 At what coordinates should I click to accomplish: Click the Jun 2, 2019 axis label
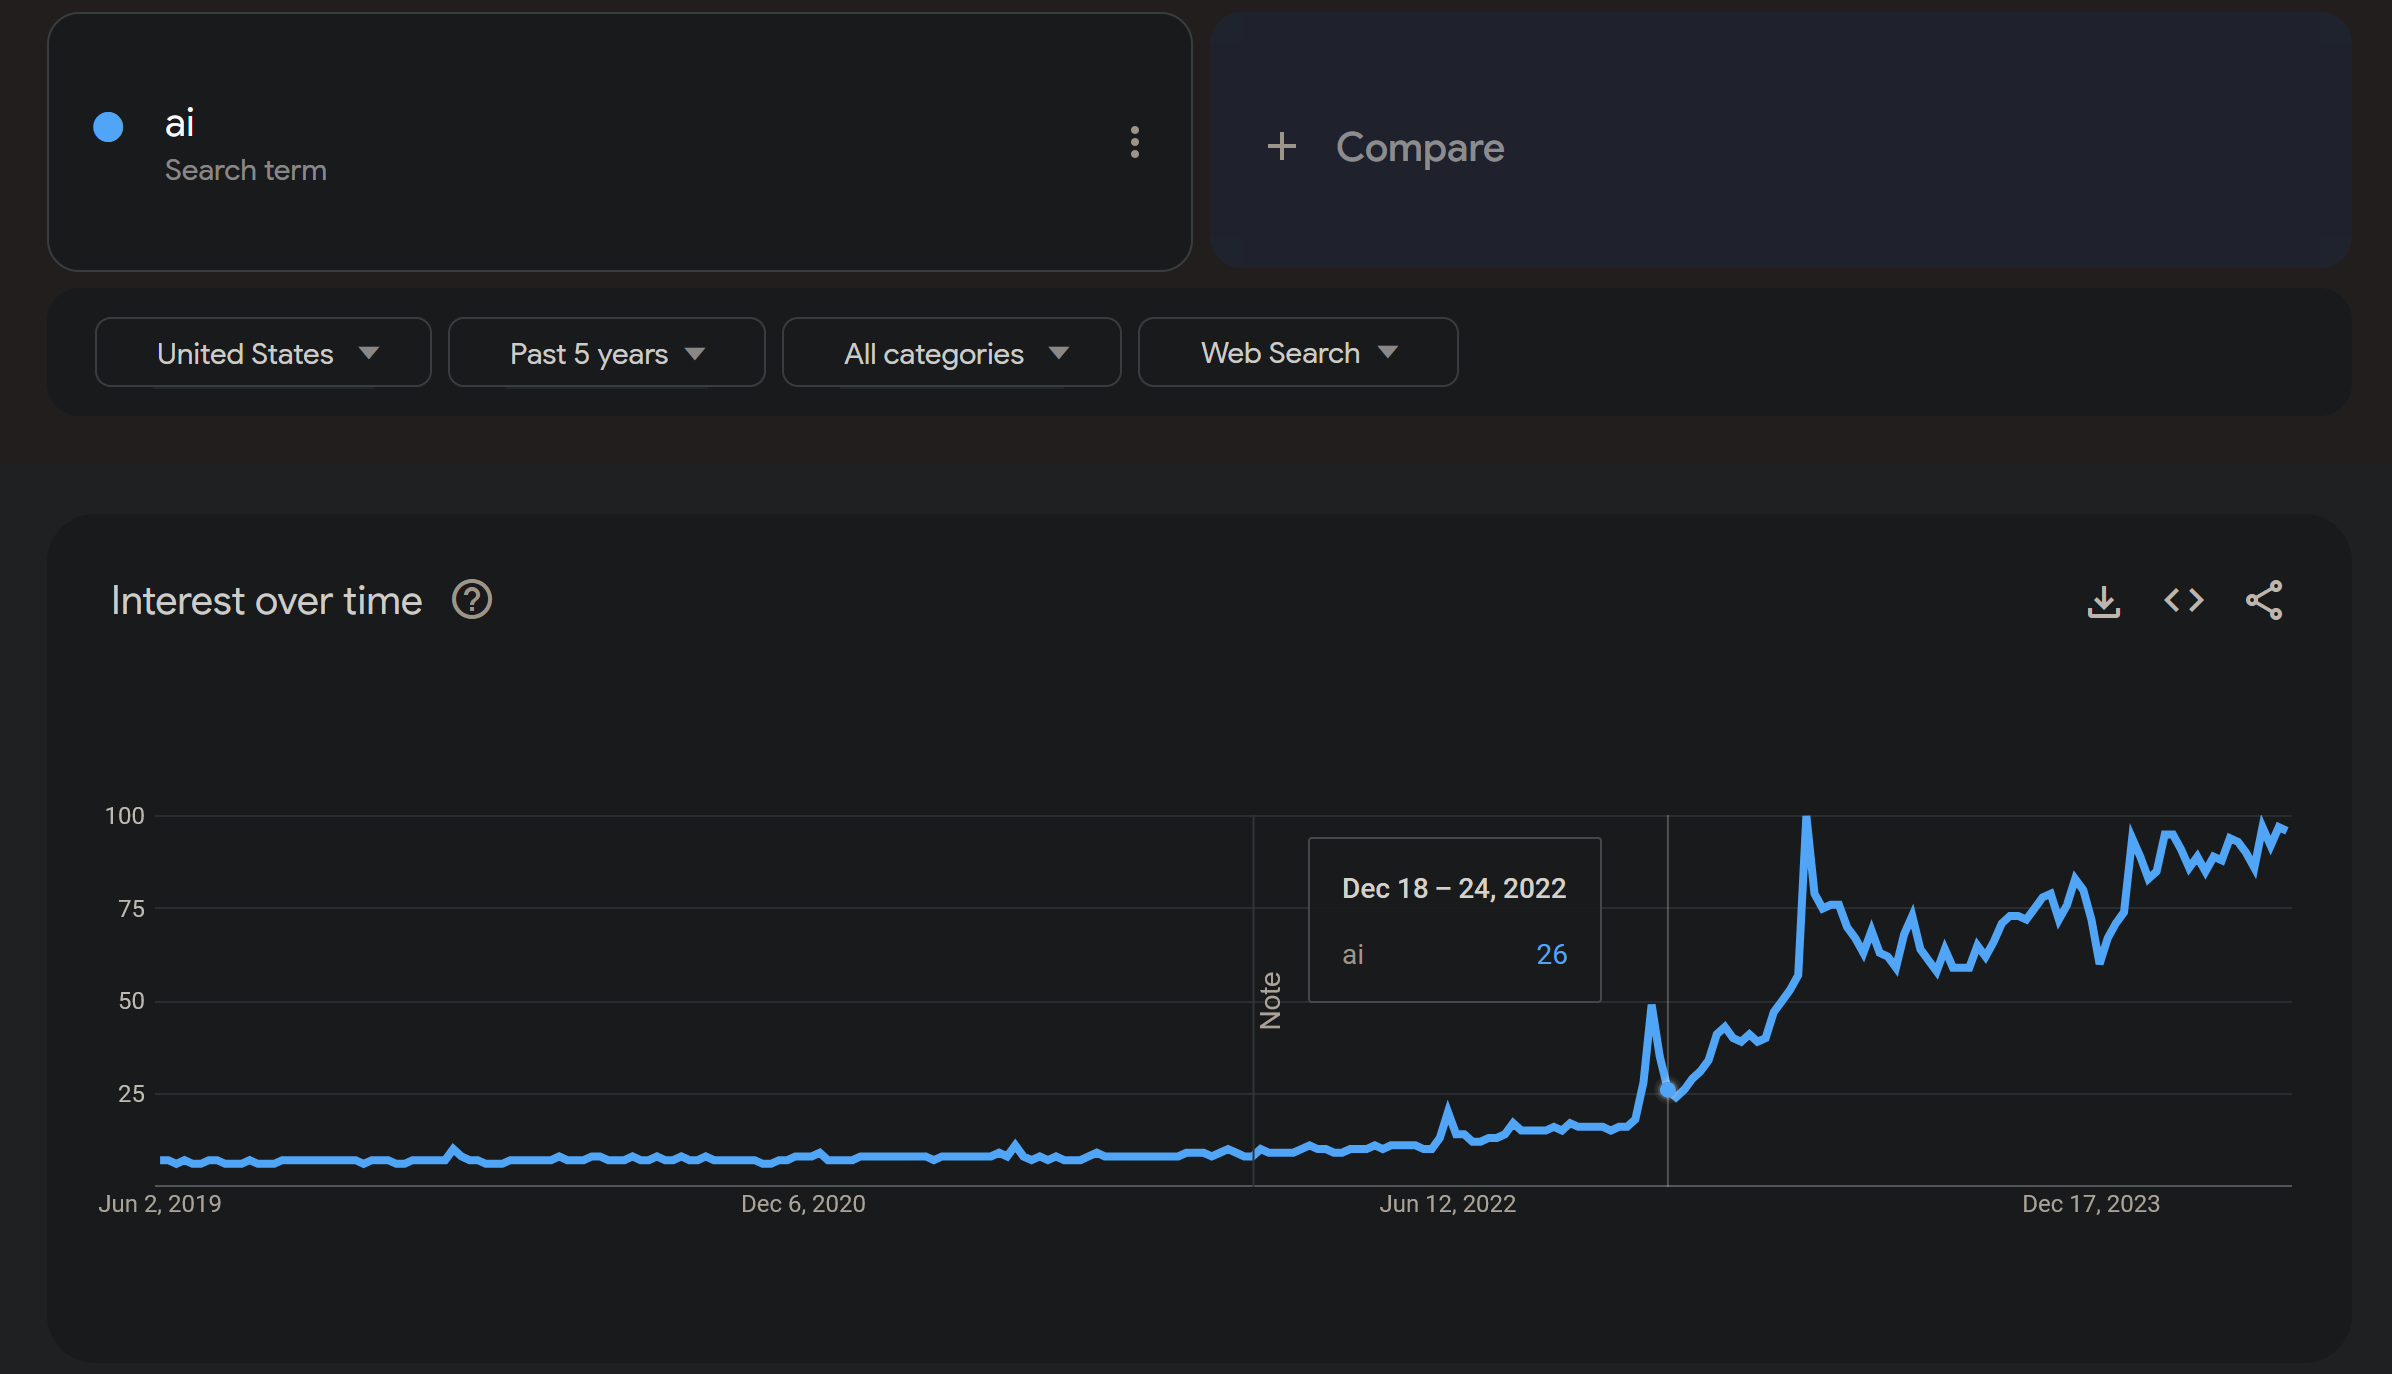tap(160, 1204)
